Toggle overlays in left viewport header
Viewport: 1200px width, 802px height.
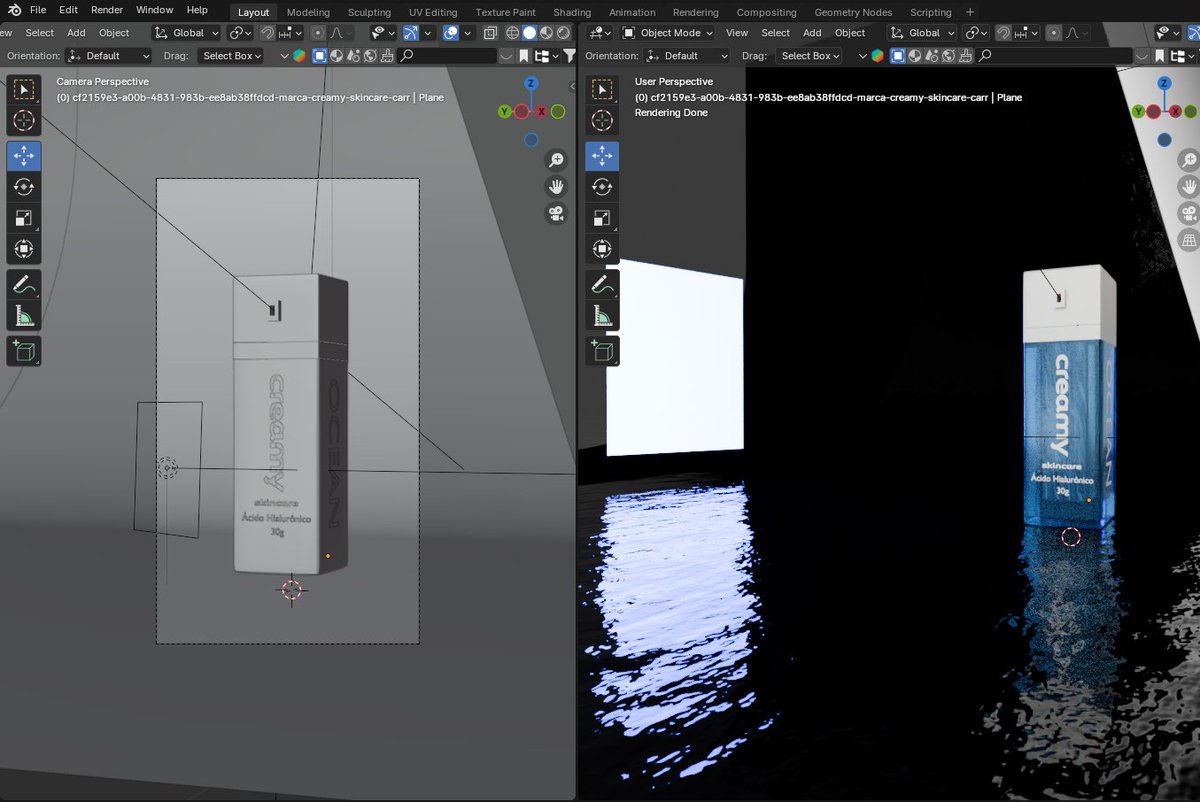[x=451, y=33]
